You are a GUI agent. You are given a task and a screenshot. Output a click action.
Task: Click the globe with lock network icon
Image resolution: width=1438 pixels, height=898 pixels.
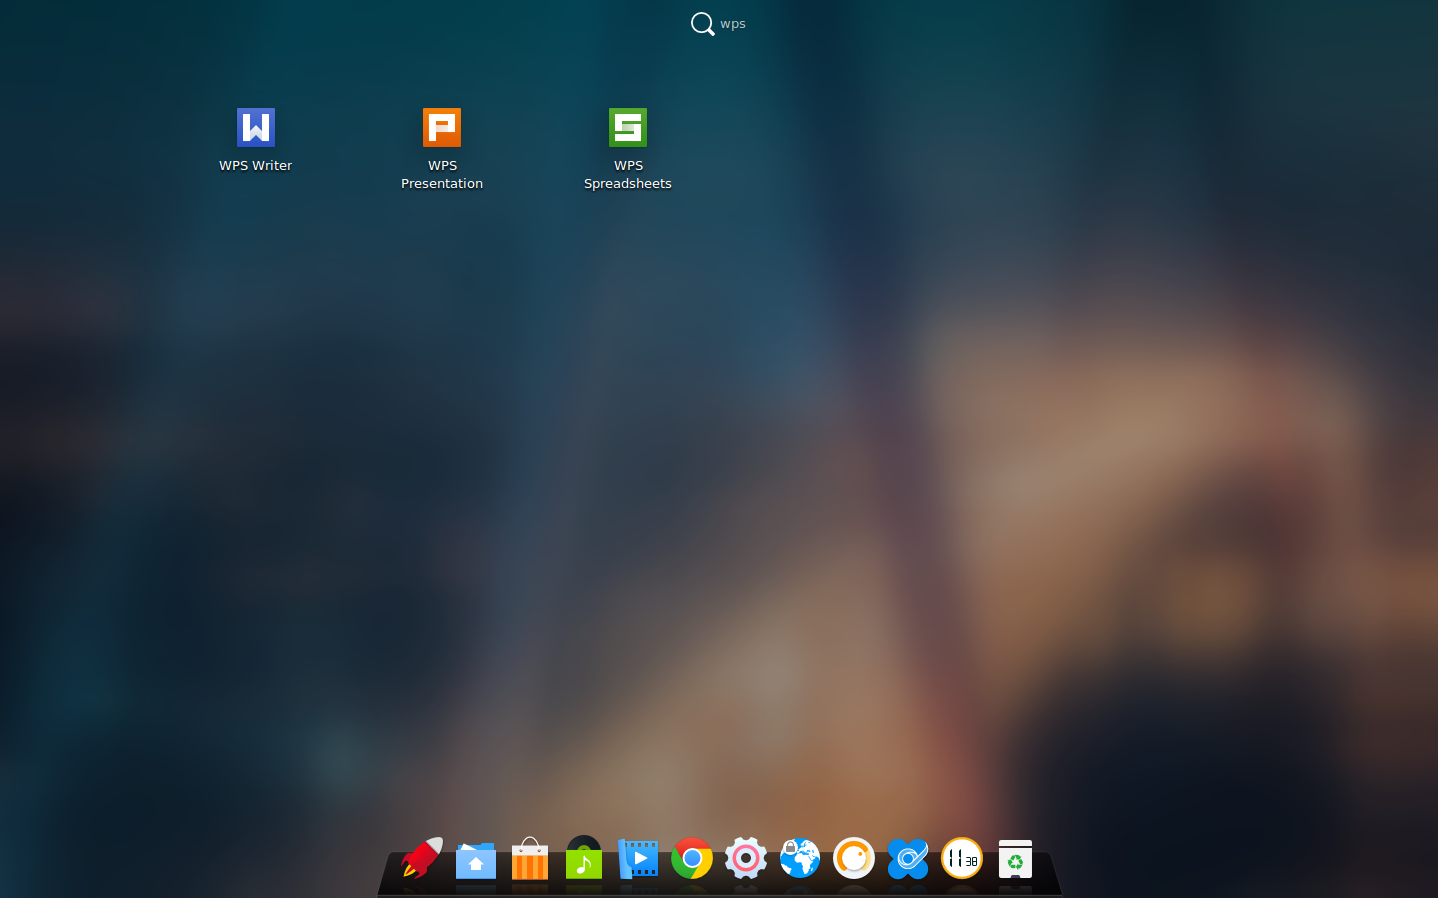click(800, 858)
